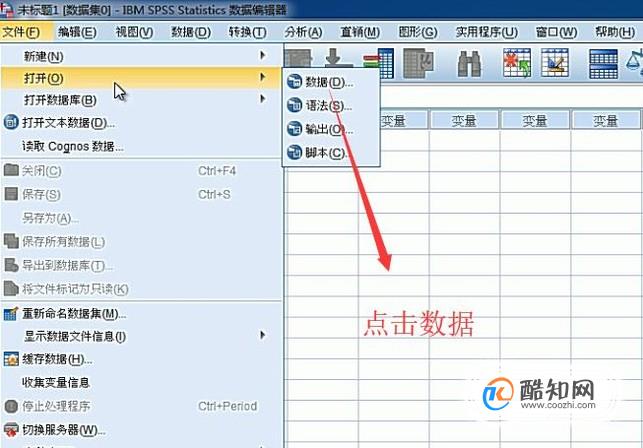The width and height of the screenshot is (643, 448).
Task: Click the binoculars Find icon
Action: tap(469, 64)
